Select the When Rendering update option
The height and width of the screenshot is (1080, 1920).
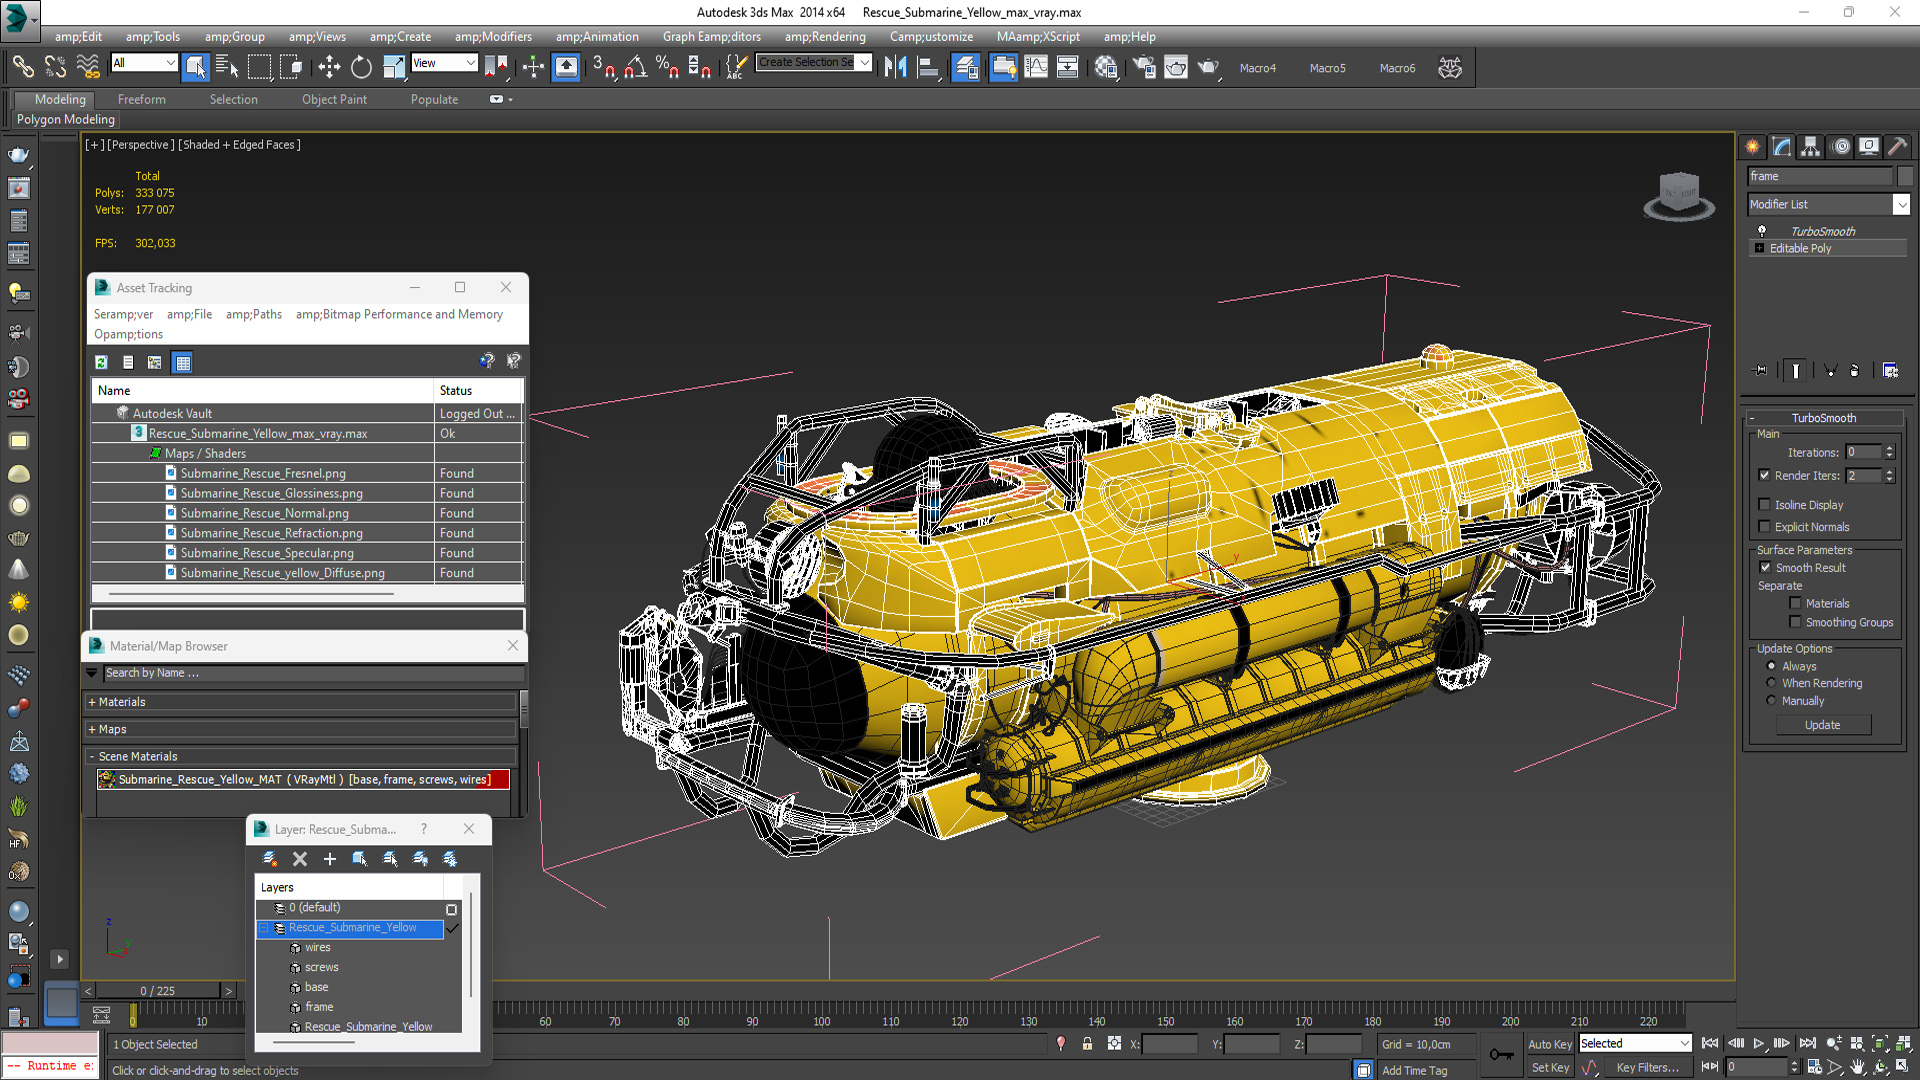coord(1771,683)
